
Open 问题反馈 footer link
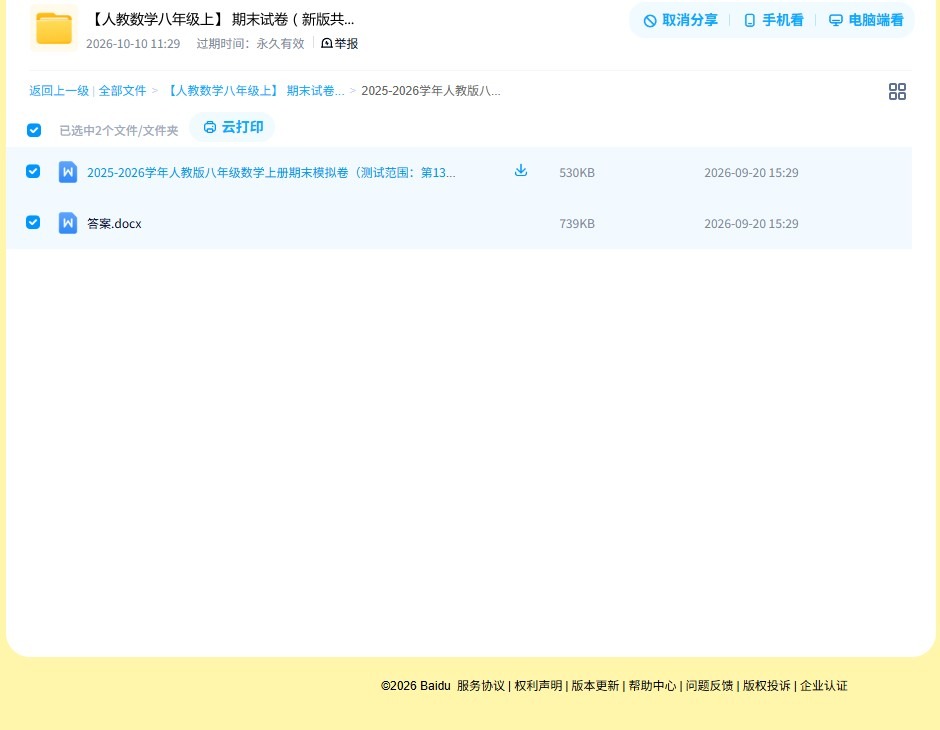point(709,686)
